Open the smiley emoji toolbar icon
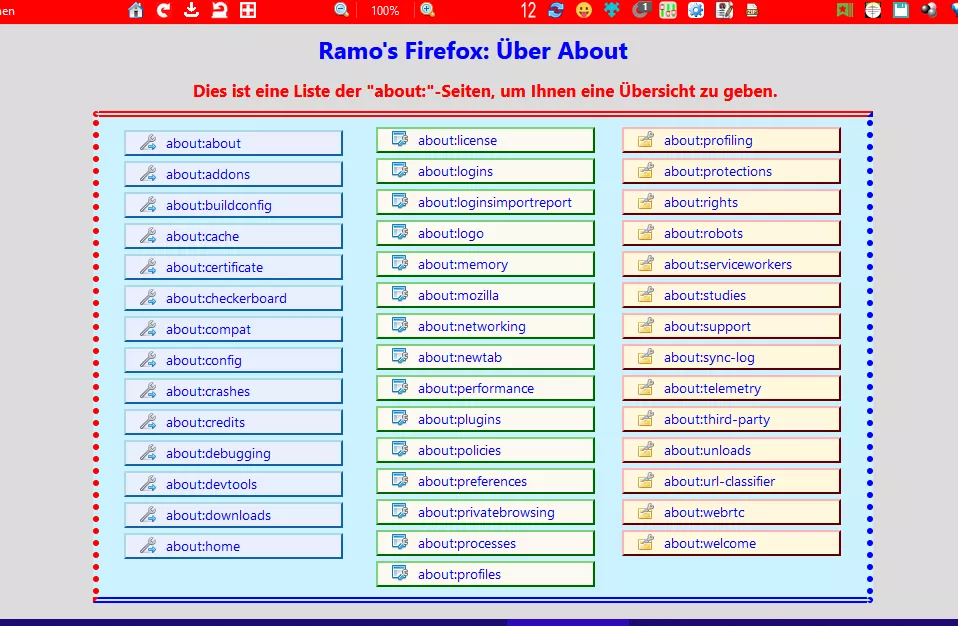Screen dimensions: 958x626 [584, 10]
